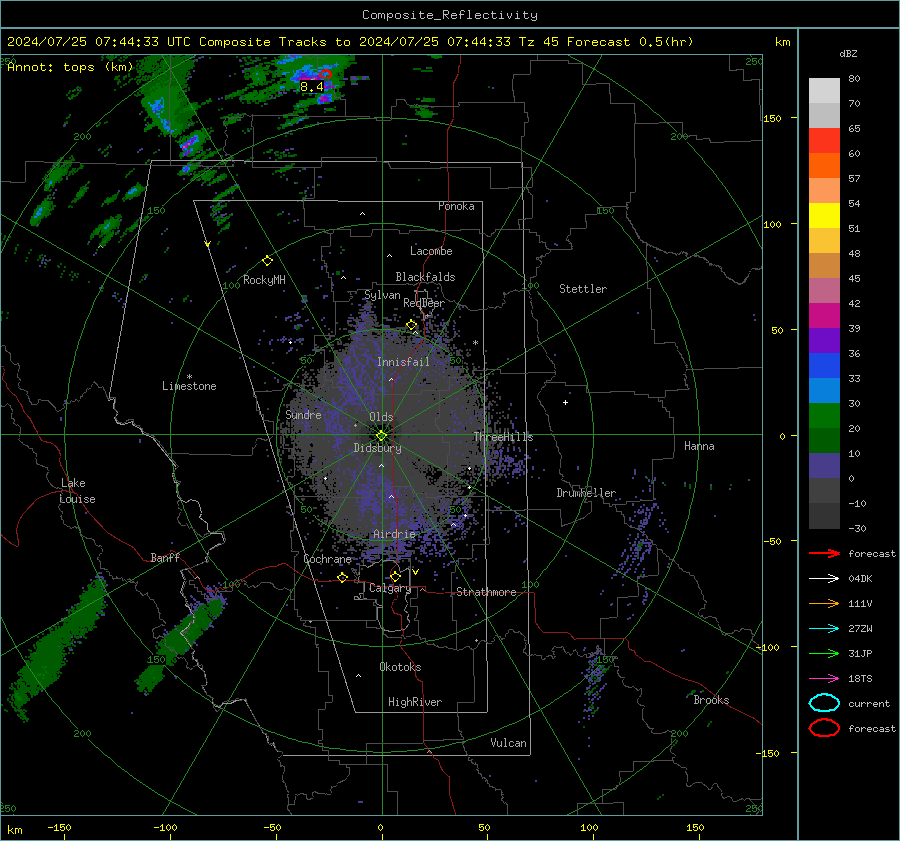Click the Didsbury city label
Screen dimensions: 900x841
377,448
